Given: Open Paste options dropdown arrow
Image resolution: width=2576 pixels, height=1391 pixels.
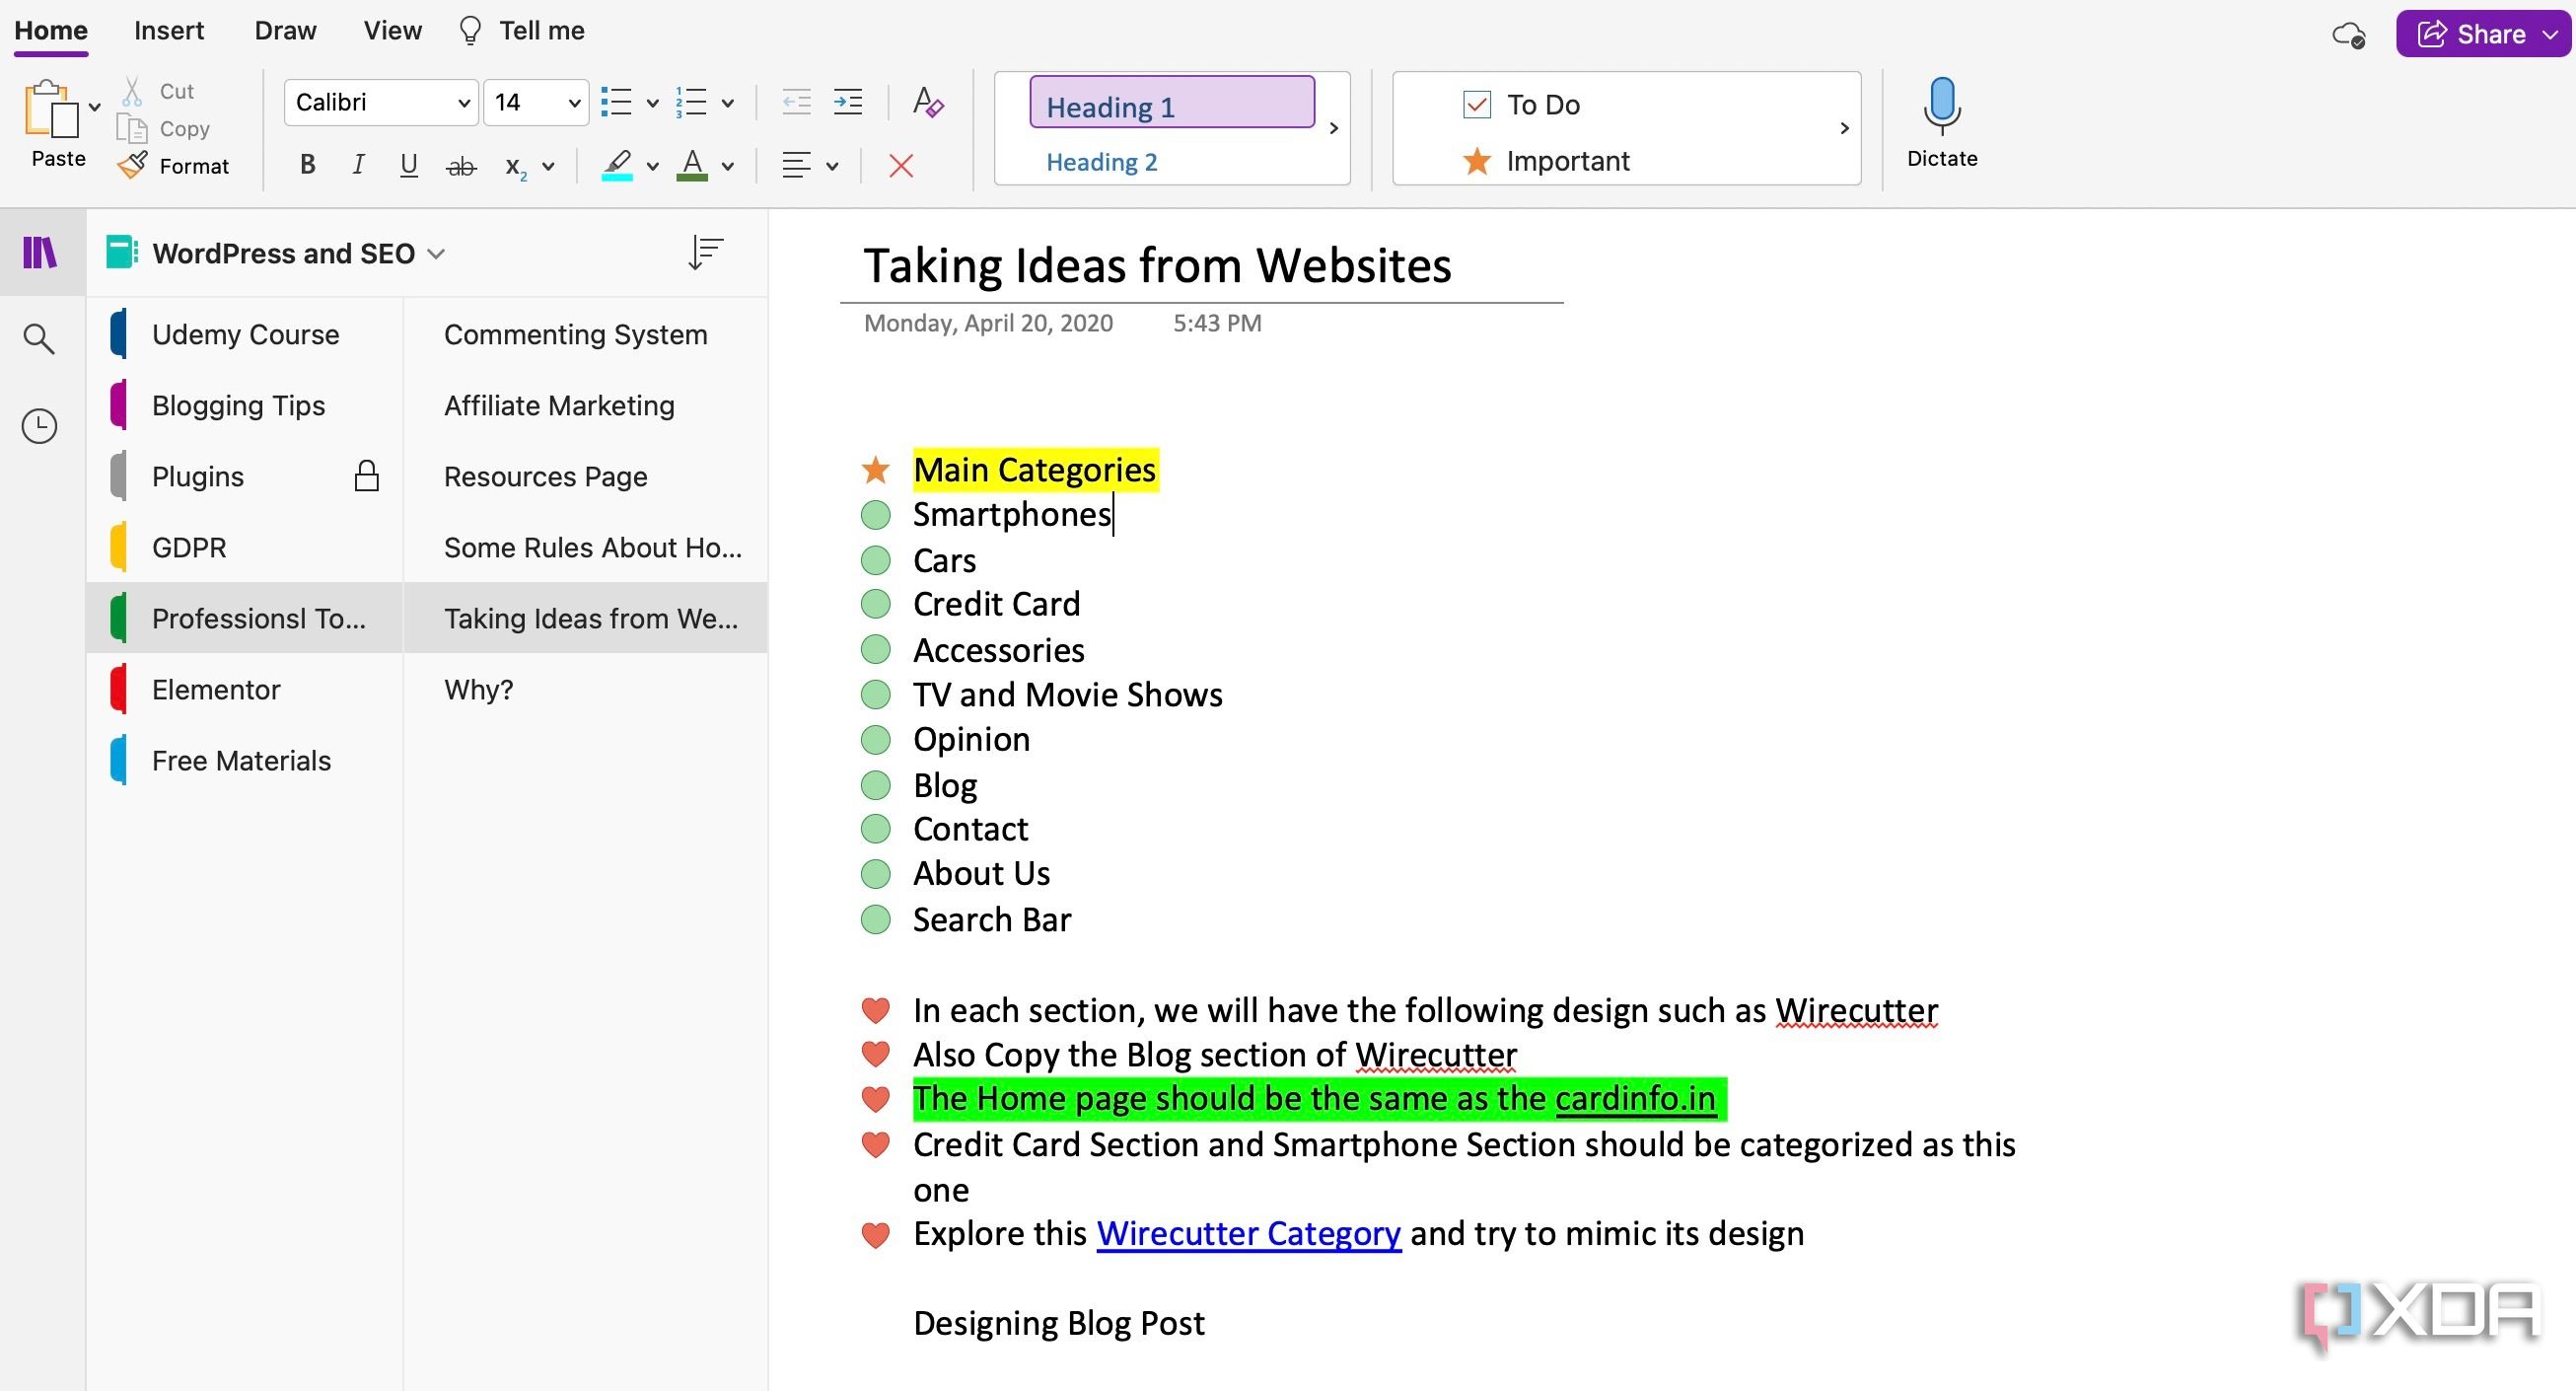Looking at the screenshot, I should [95, 107].
